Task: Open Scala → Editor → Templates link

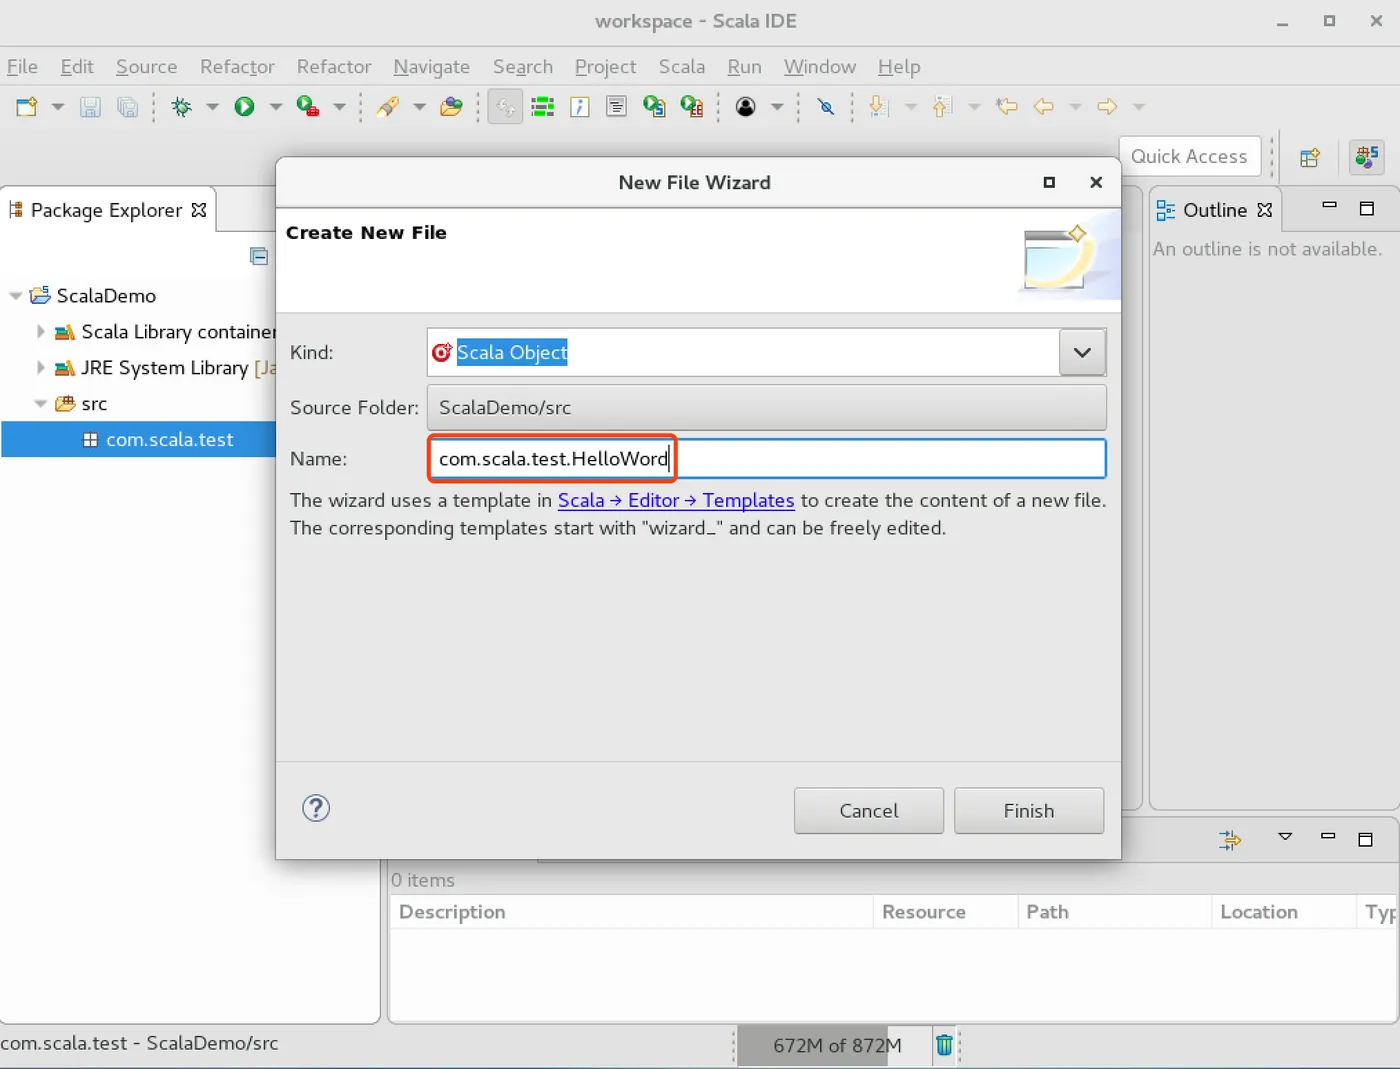Action: pos(676,500)
